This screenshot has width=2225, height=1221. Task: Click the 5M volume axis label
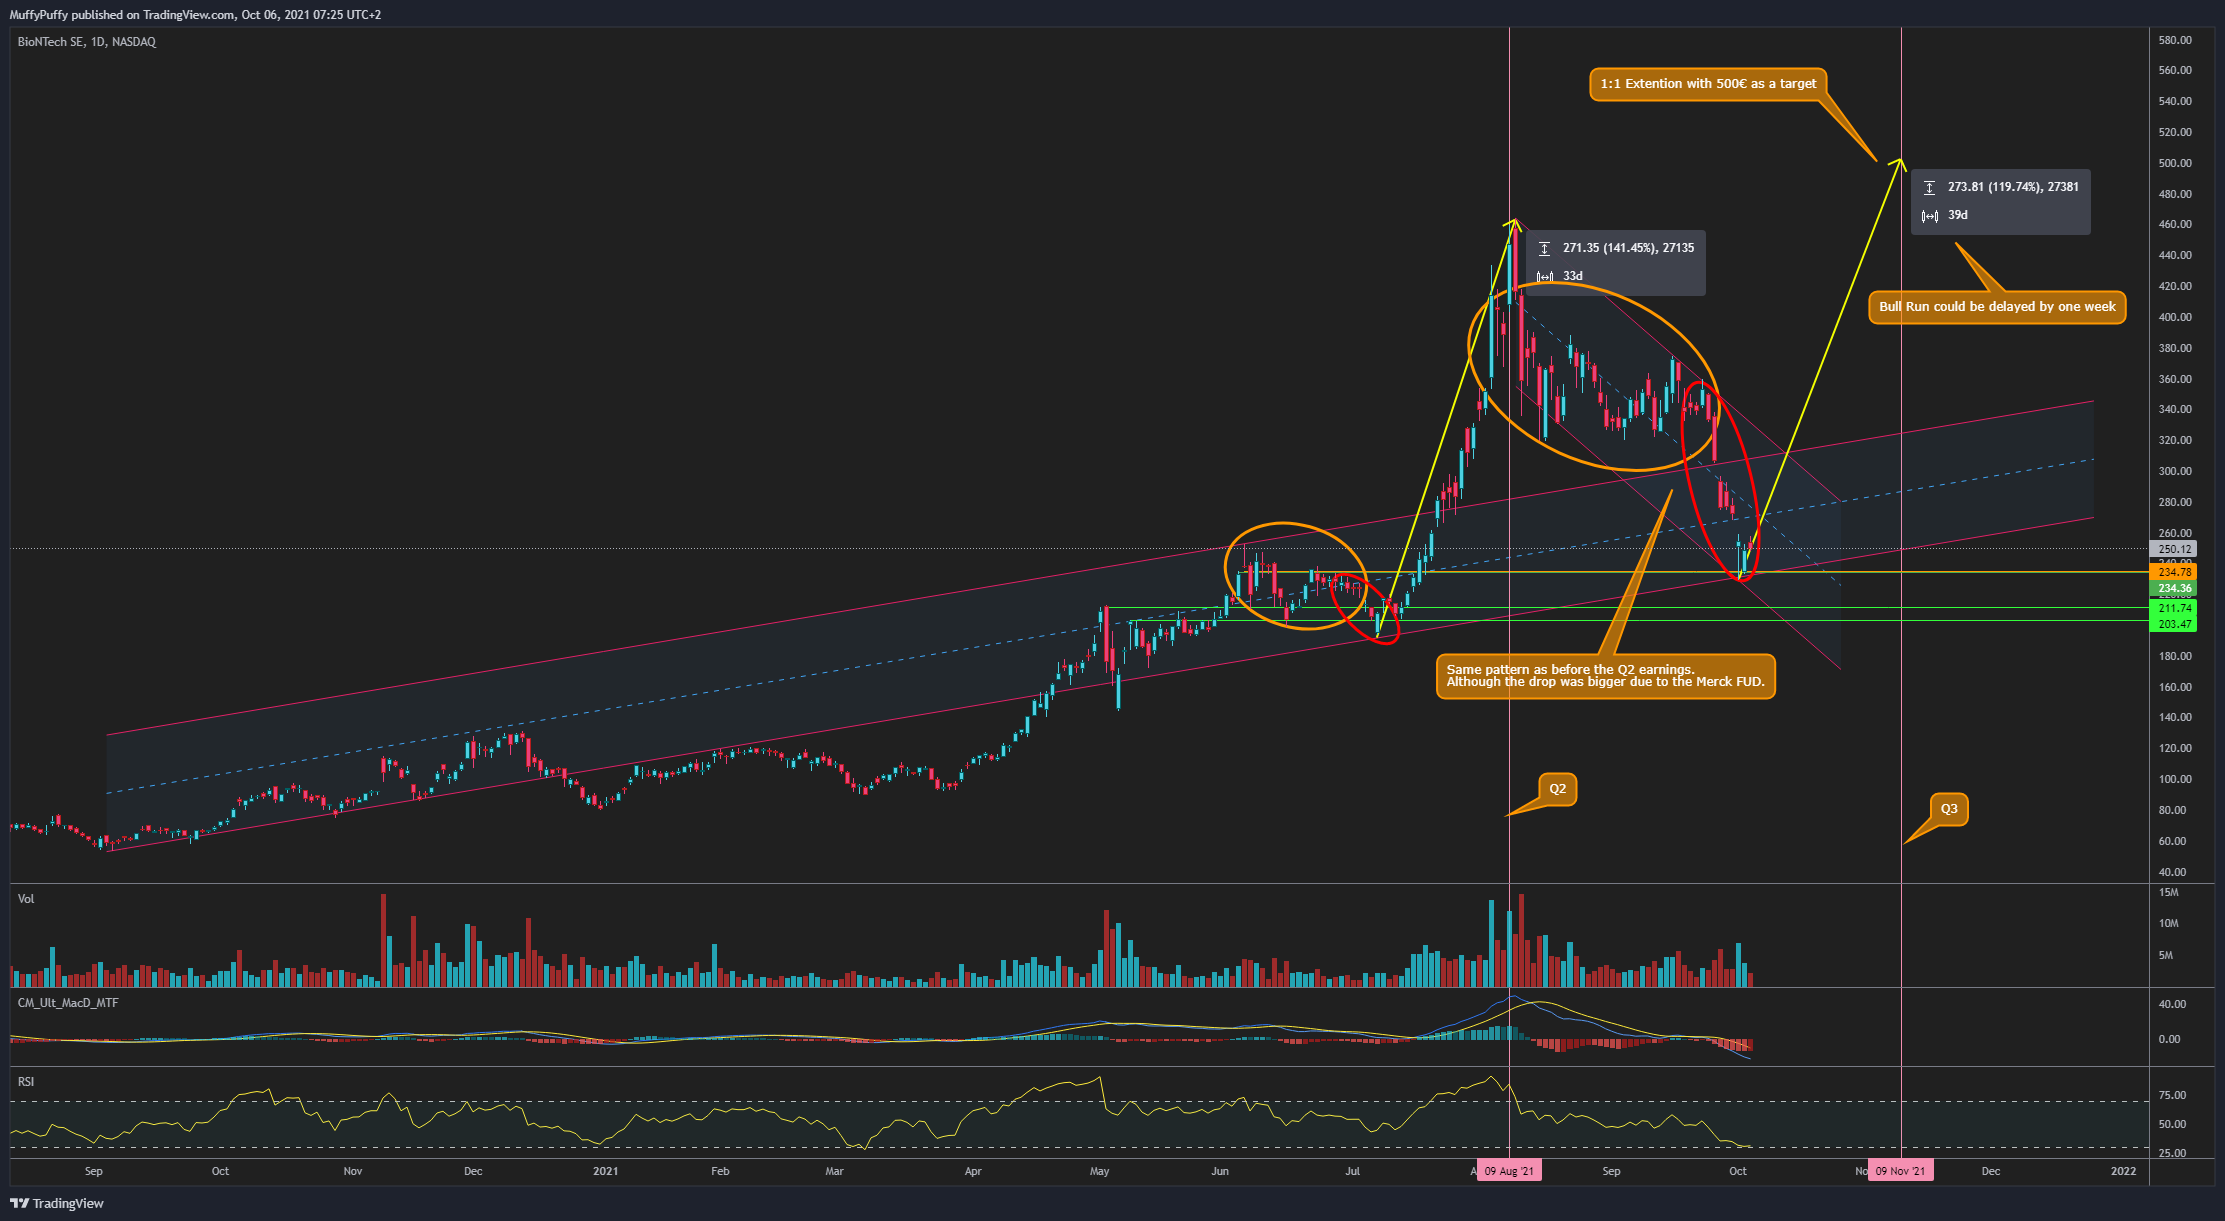click(2165, 955)
